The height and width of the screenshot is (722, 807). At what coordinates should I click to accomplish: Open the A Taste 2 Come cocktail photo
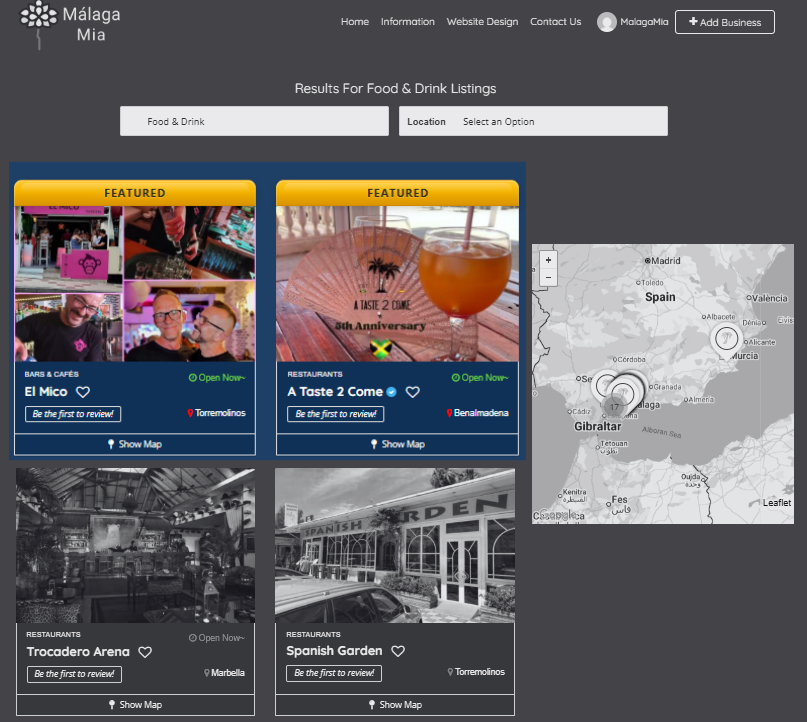click(397, 284)
